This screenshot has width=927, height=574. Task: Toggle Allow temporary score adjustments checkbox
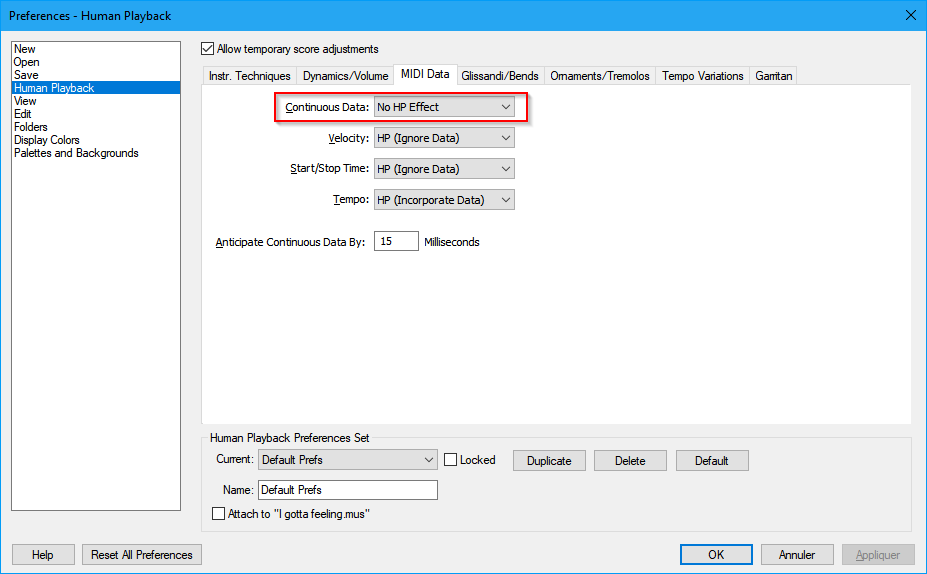(x=208, y=49)
